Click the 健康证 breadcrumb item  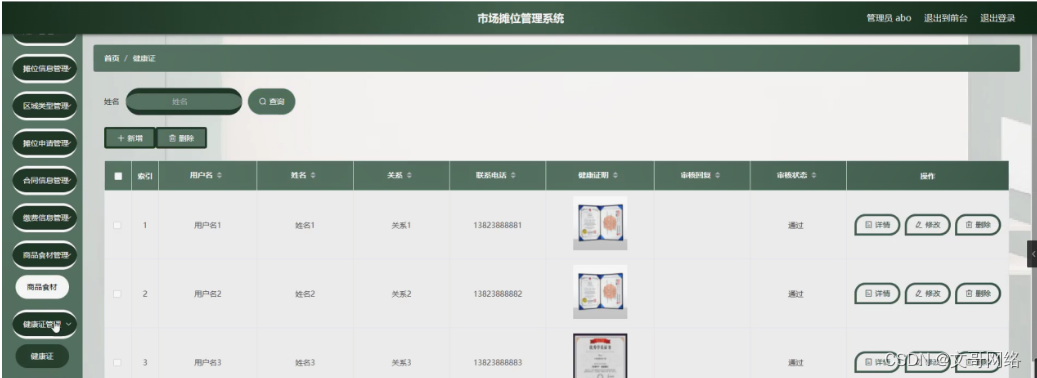point(144,58)
